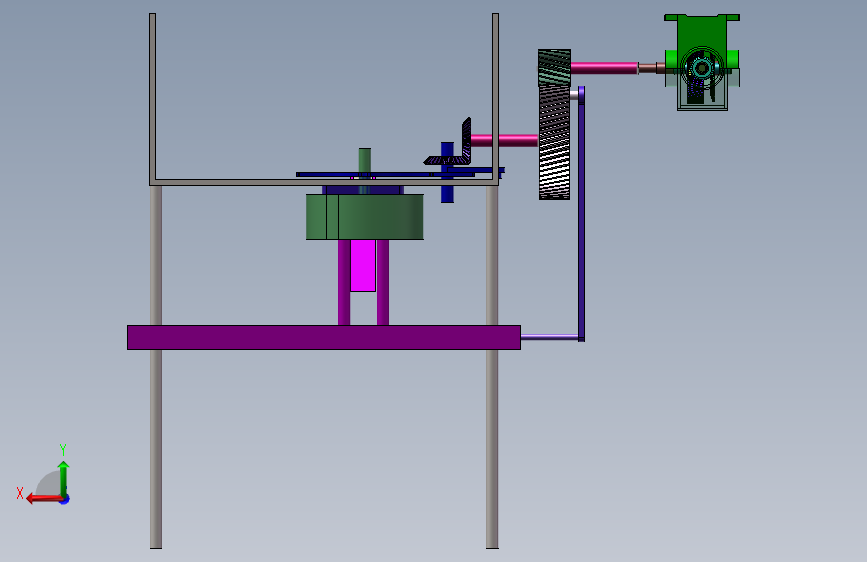Select the horizontal bevel gear
Viewport: 867px width, 562px height.
tap(446, 160)
